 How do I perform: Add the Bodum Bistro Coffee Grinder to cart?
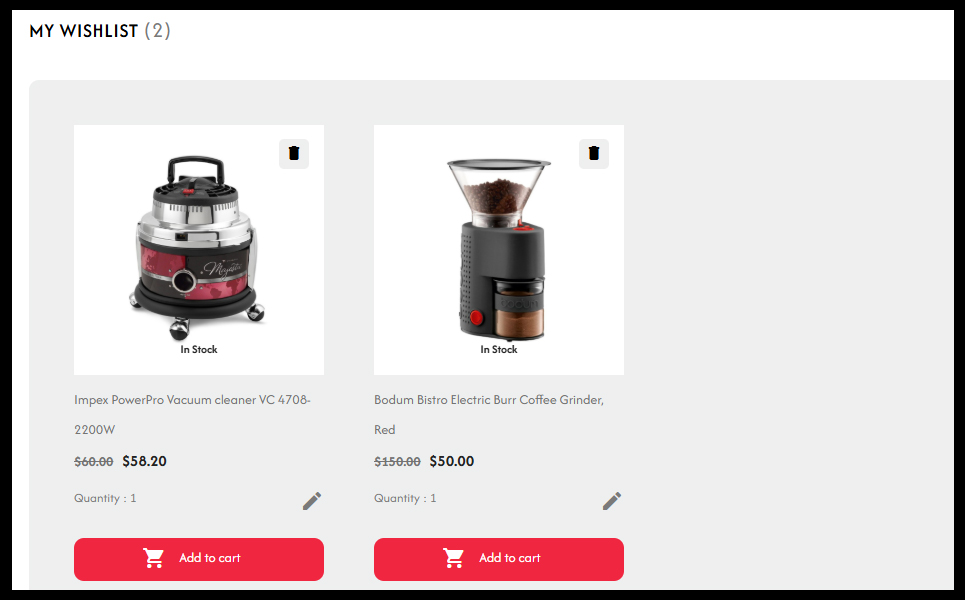coord(499,559)
